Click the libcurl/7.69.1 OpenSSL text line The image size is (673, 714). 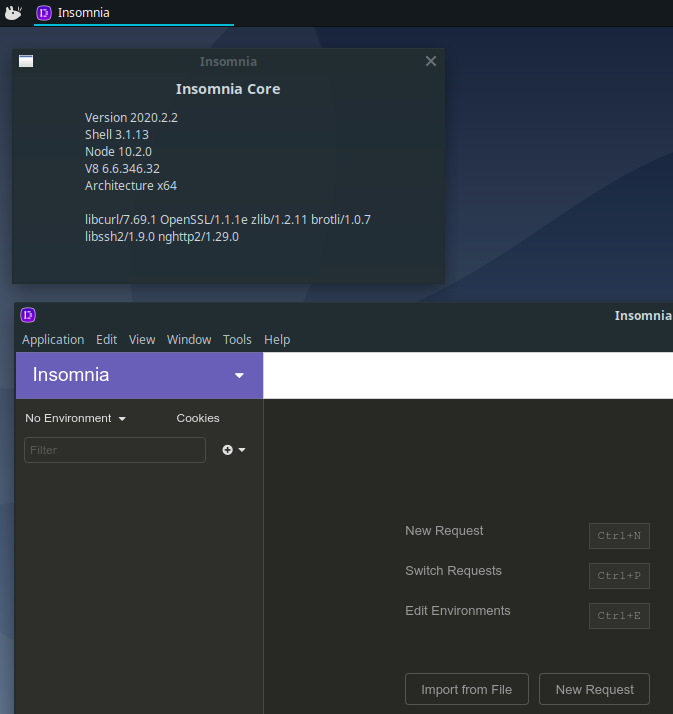tap(228, 220)
